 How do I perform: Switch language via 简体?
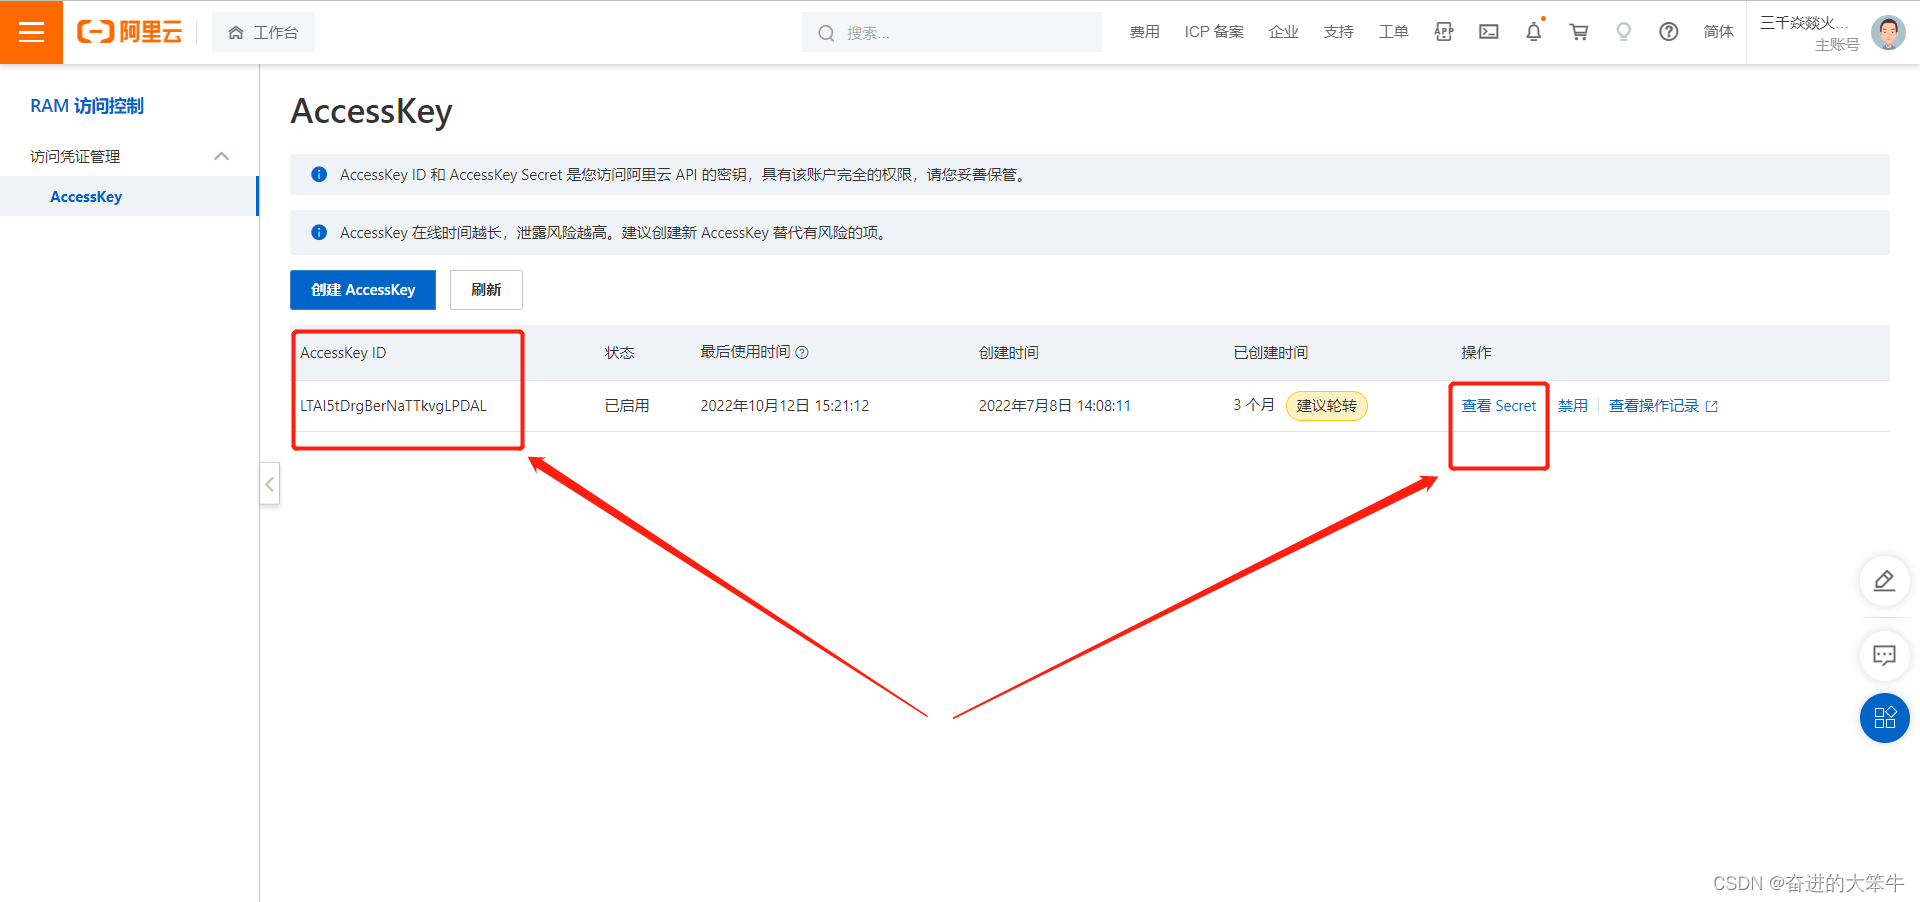tap(1718, 32)
